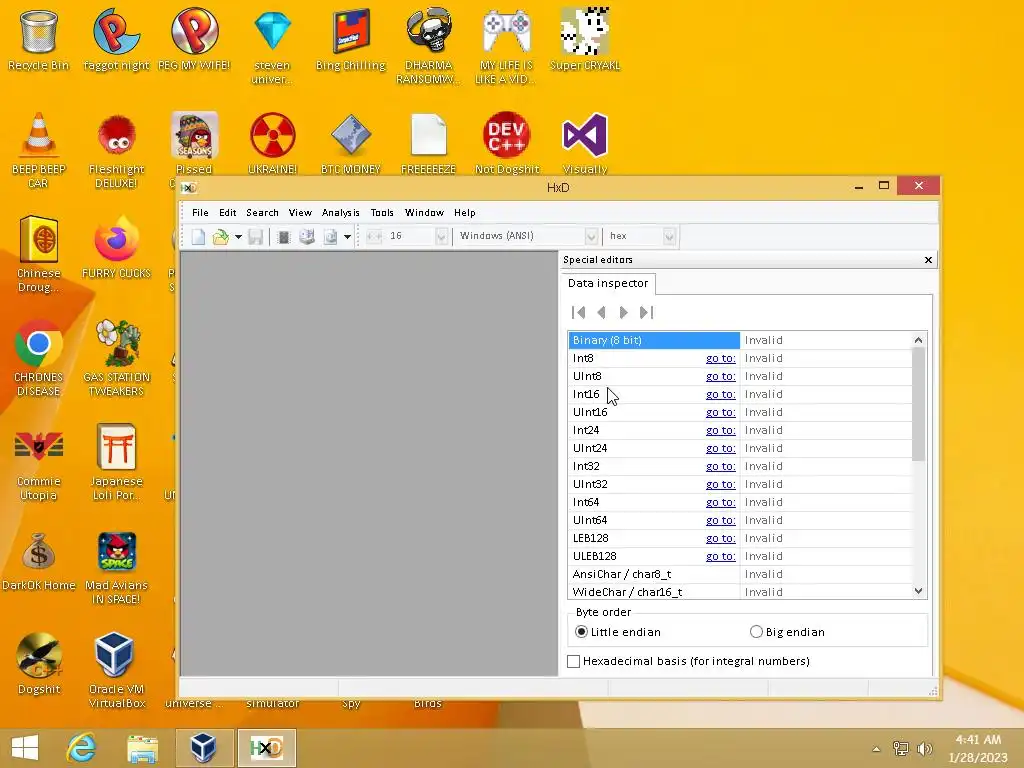Click go to link for LEB128

(720, 538)
